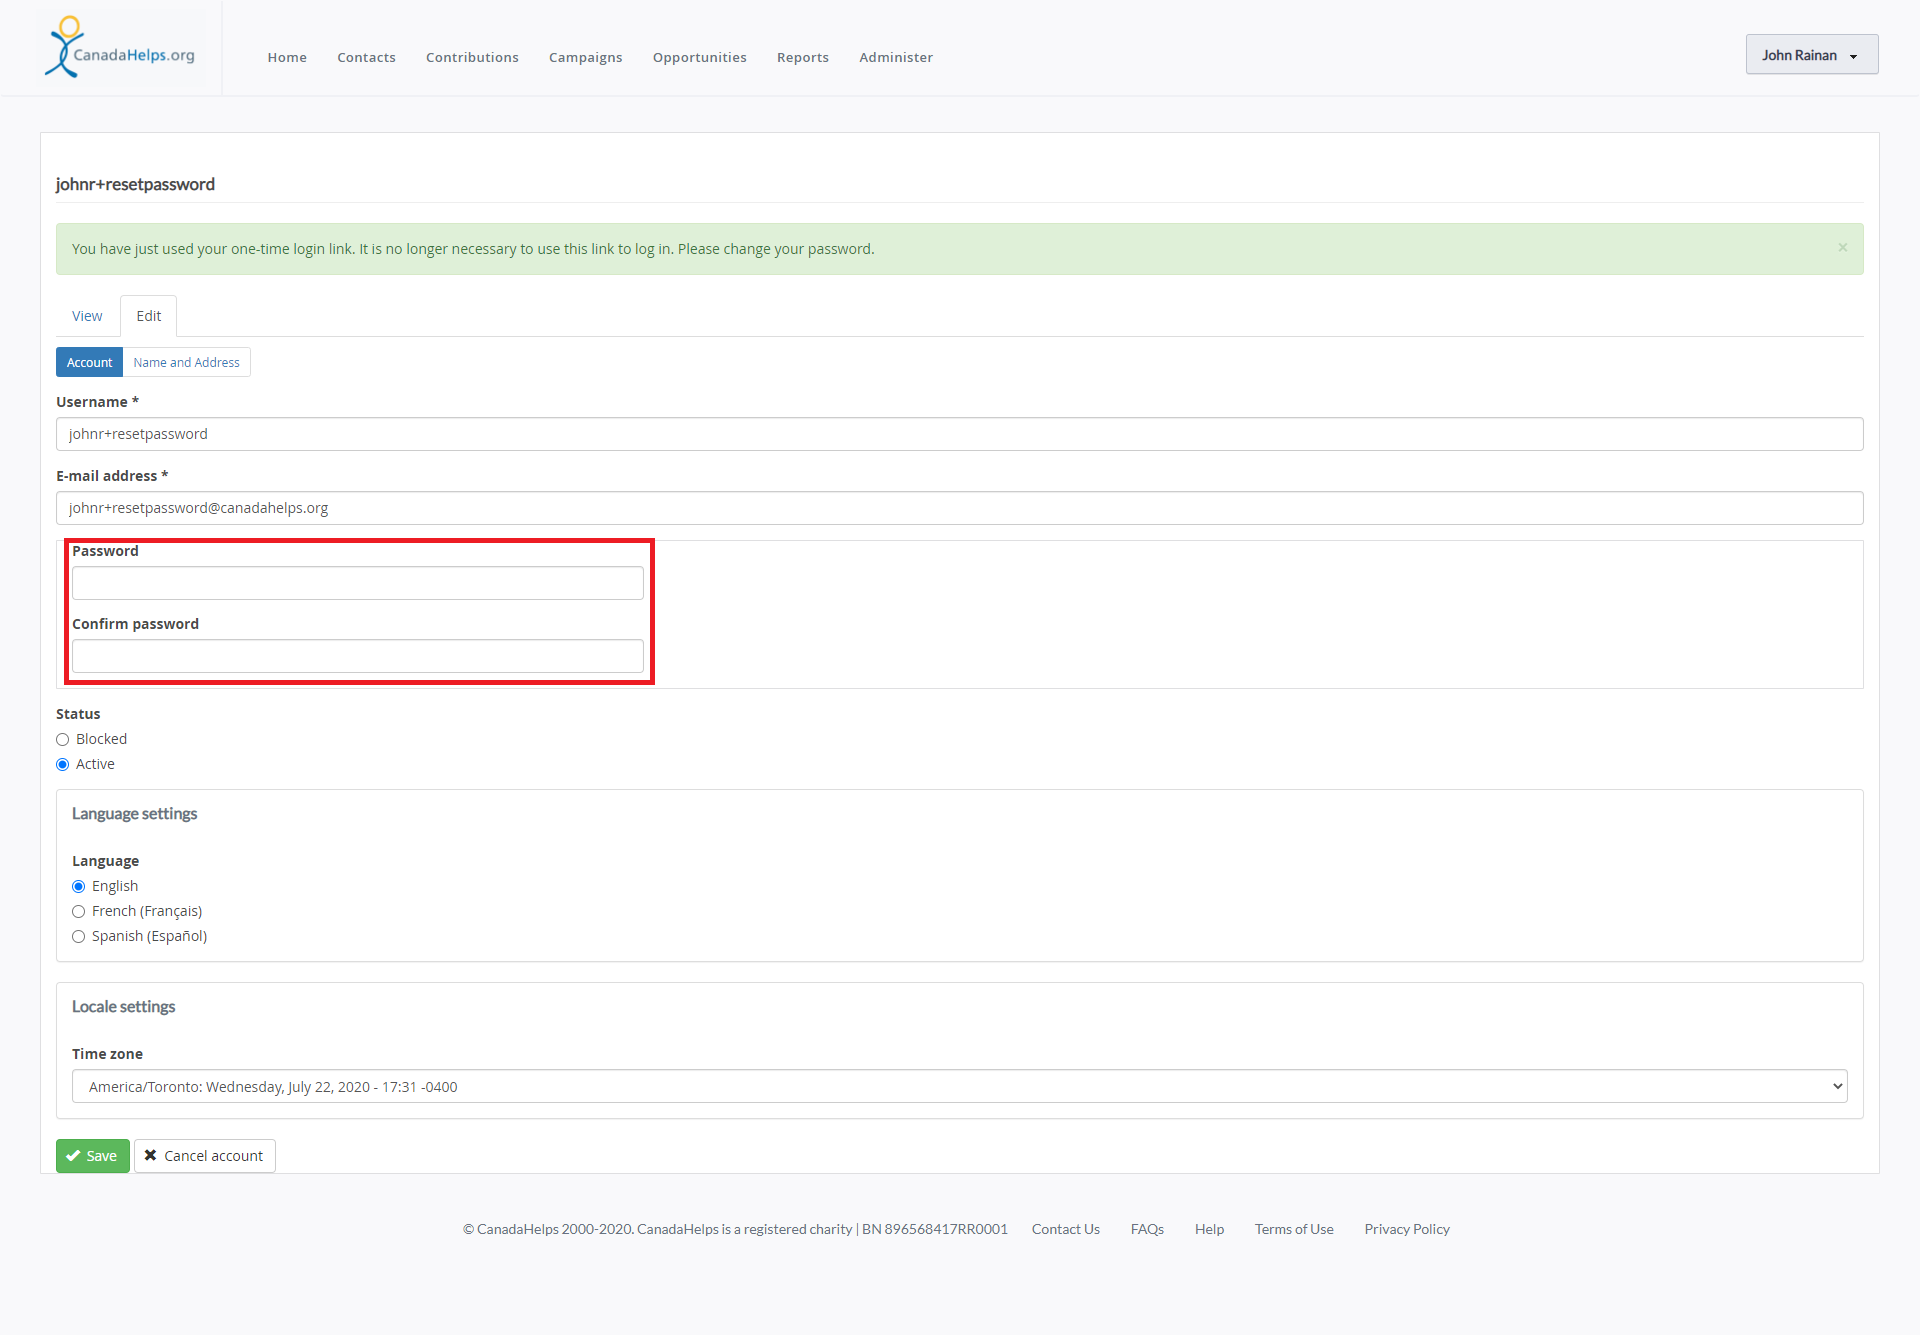This screenshot has width=1920, height=1335.
Task: Open the Campaigns menu
Action: click(x=585, y=57)
